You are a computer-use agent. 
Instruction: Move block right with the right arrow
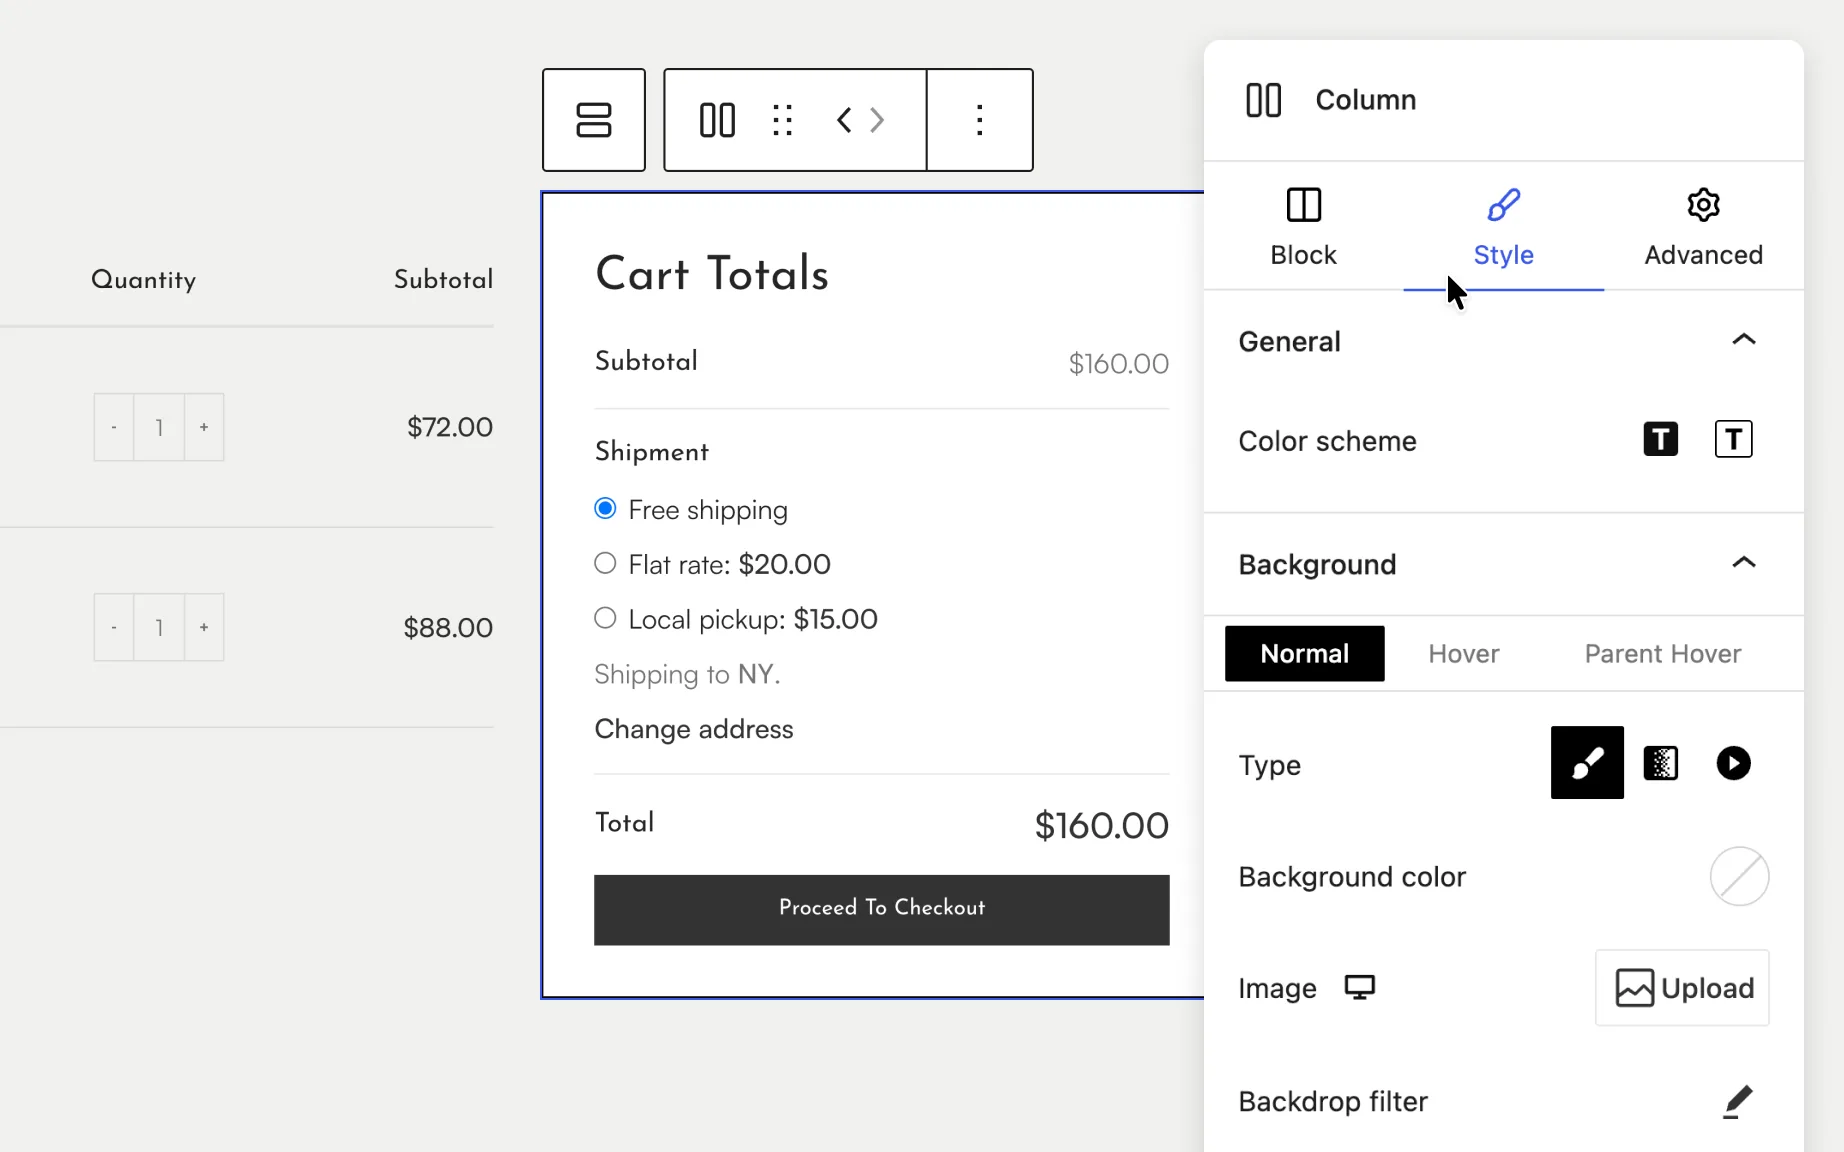click(877, 120)
